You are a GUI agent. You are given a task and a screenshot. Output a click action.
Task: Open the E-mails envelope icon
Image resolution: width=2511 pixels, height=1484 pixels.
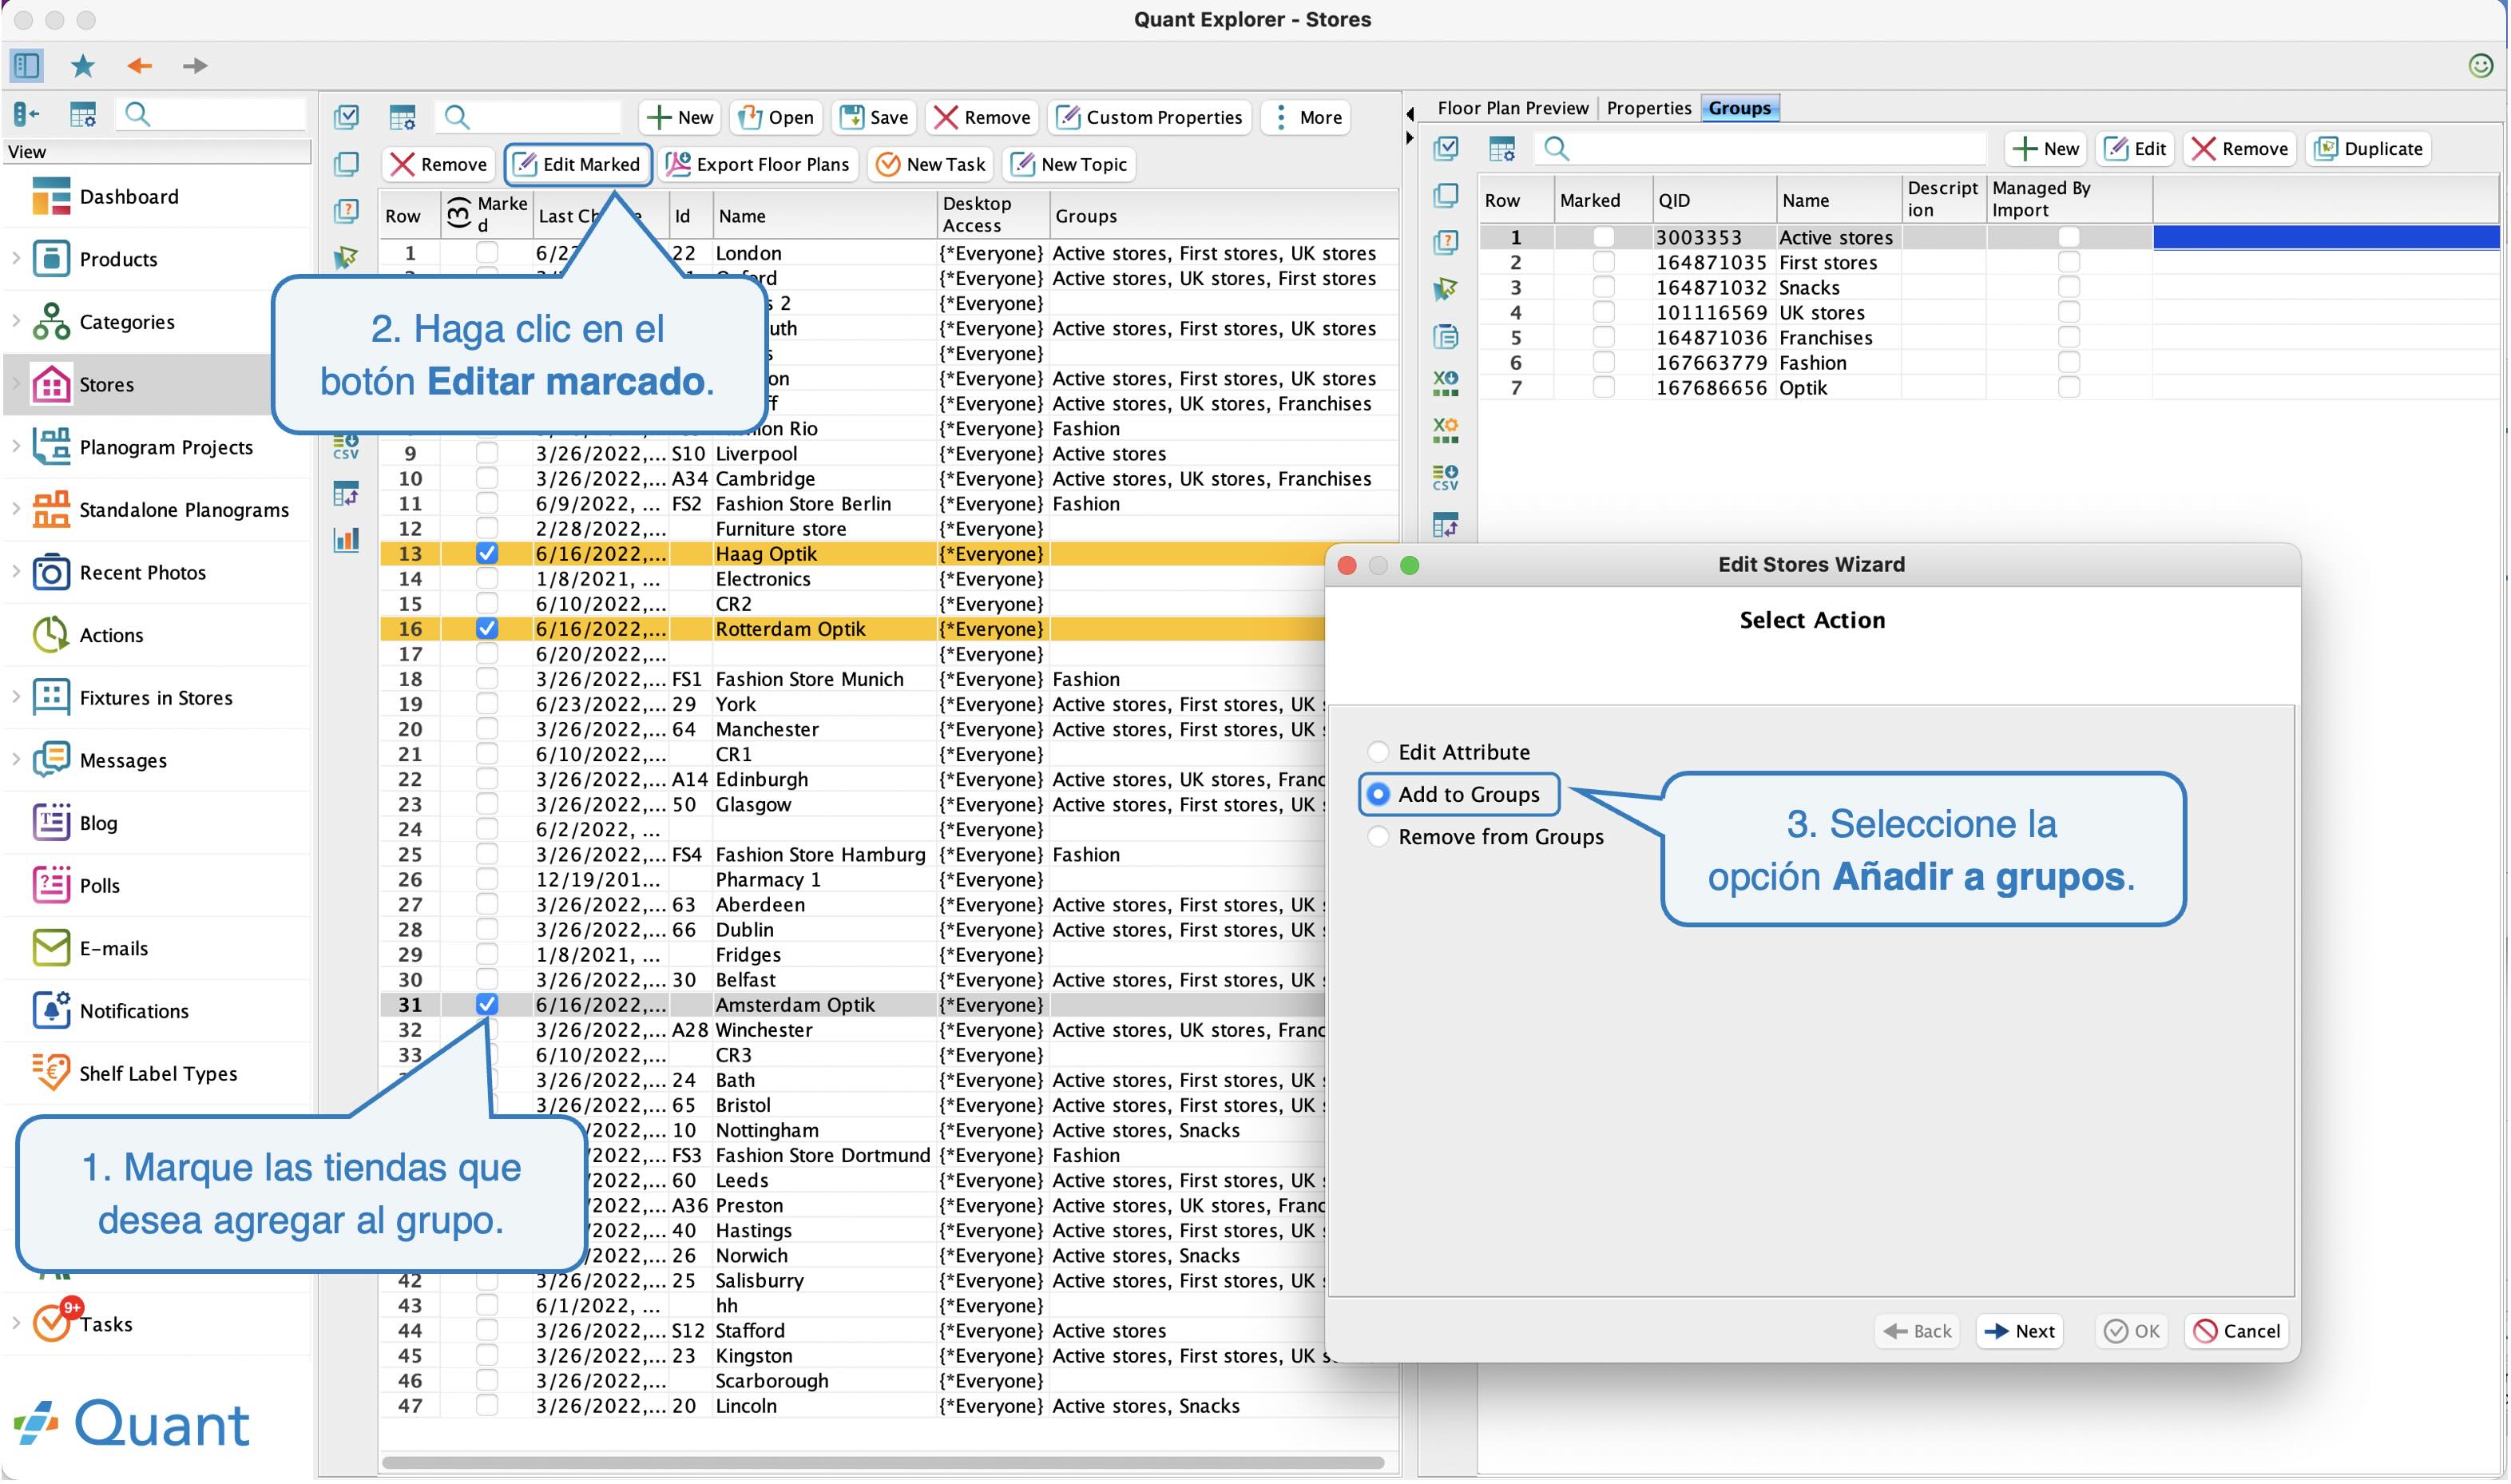click(51, 949)
